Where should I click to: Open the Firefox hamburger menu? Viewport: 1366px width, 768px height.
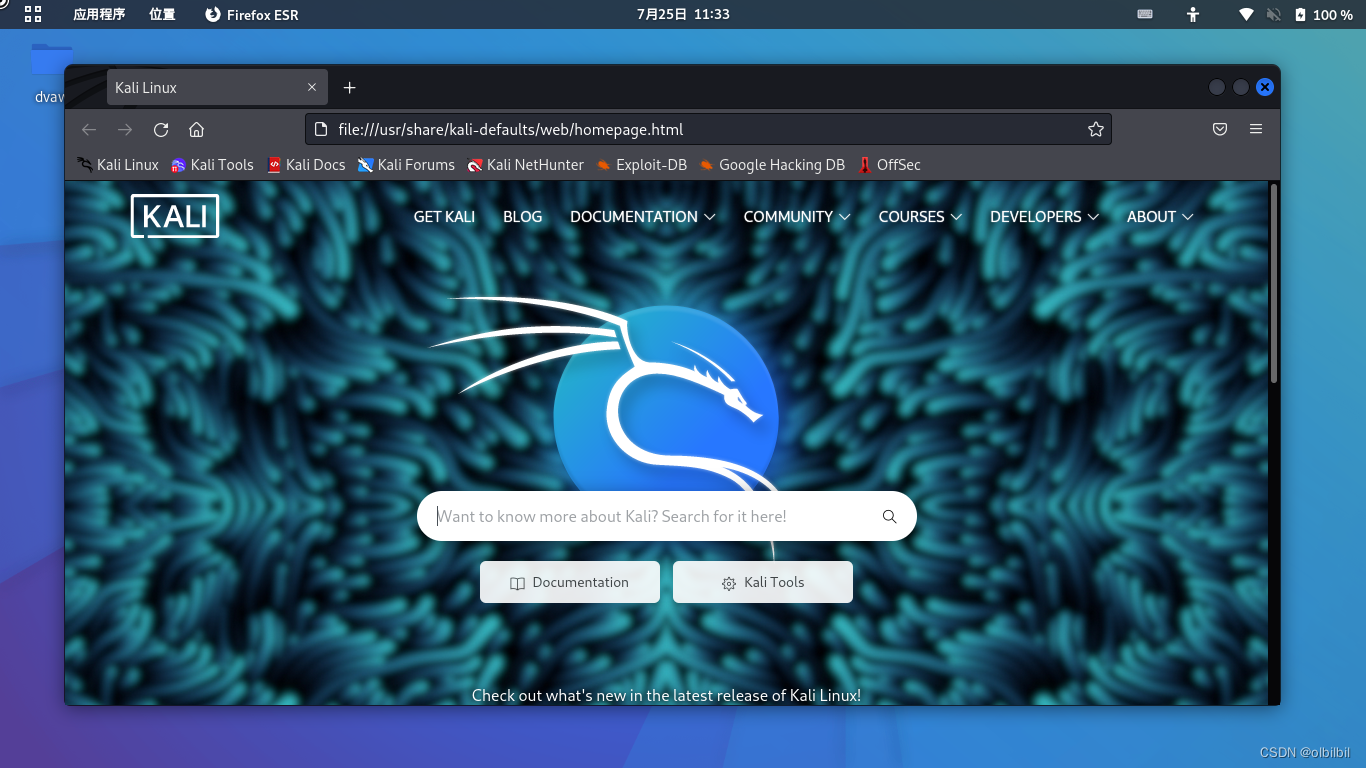pos(1256,129)
